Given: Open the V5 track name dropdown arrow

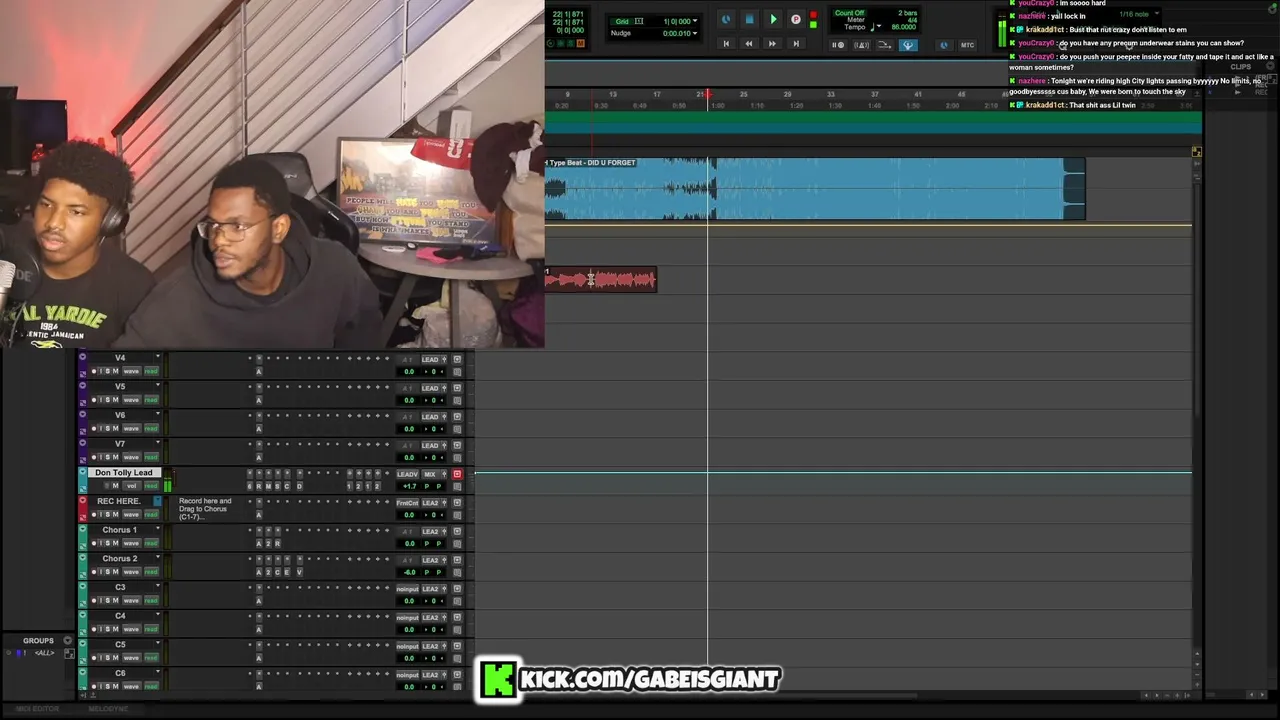Looking at the screenshot, I should pyautogui.click(x=157, y=386).
